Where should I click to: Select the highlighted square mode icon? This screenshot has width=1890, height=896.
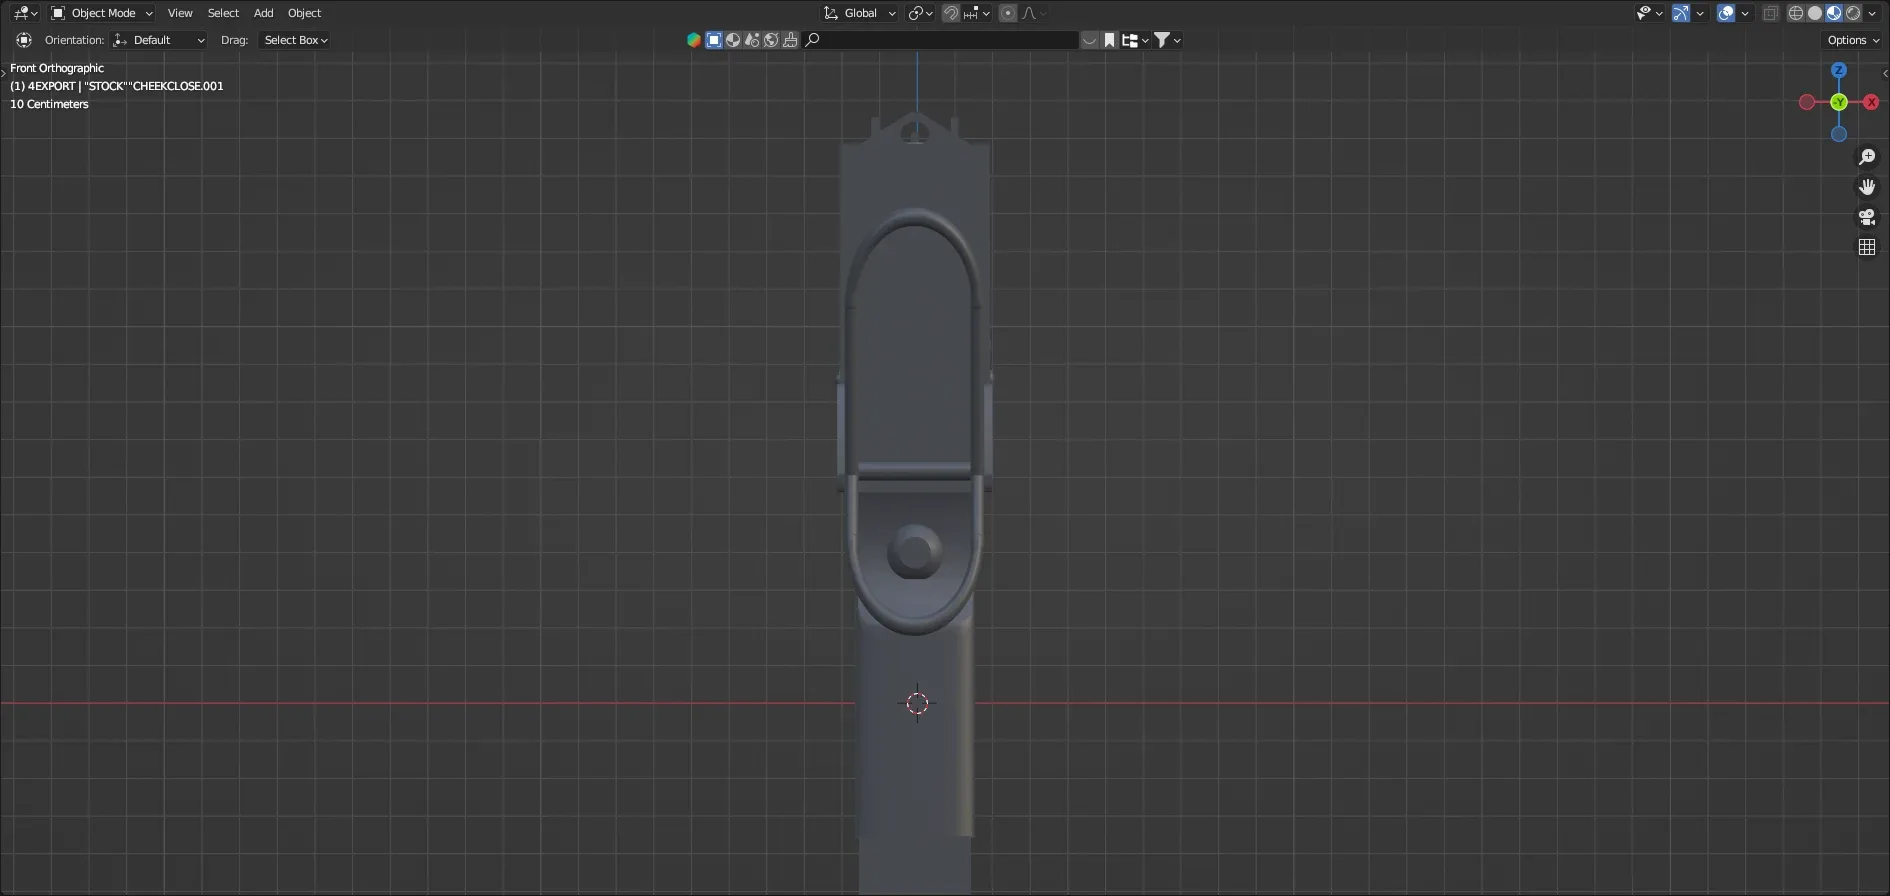coord(714,40)
